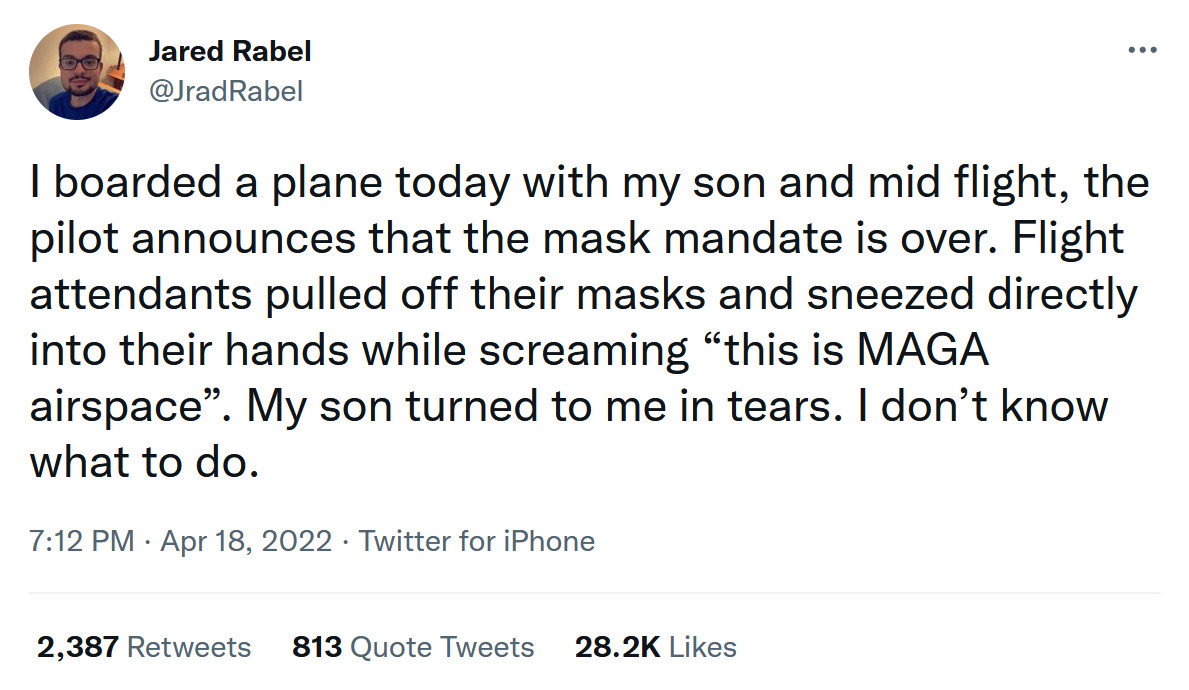Click Jared Rabel's profile picture

coord(77,72)
